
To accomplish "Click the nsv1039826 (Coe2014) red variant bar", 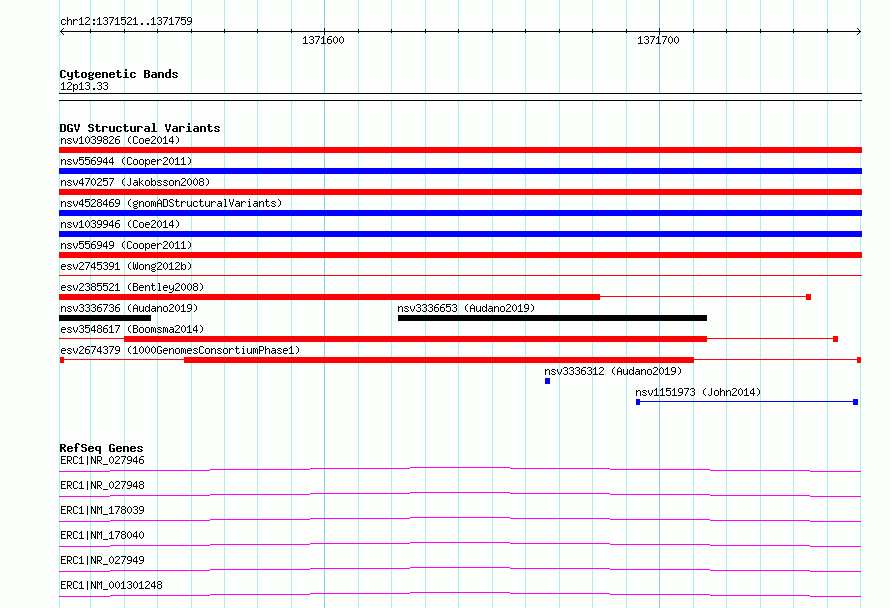I will pos(460,150).
